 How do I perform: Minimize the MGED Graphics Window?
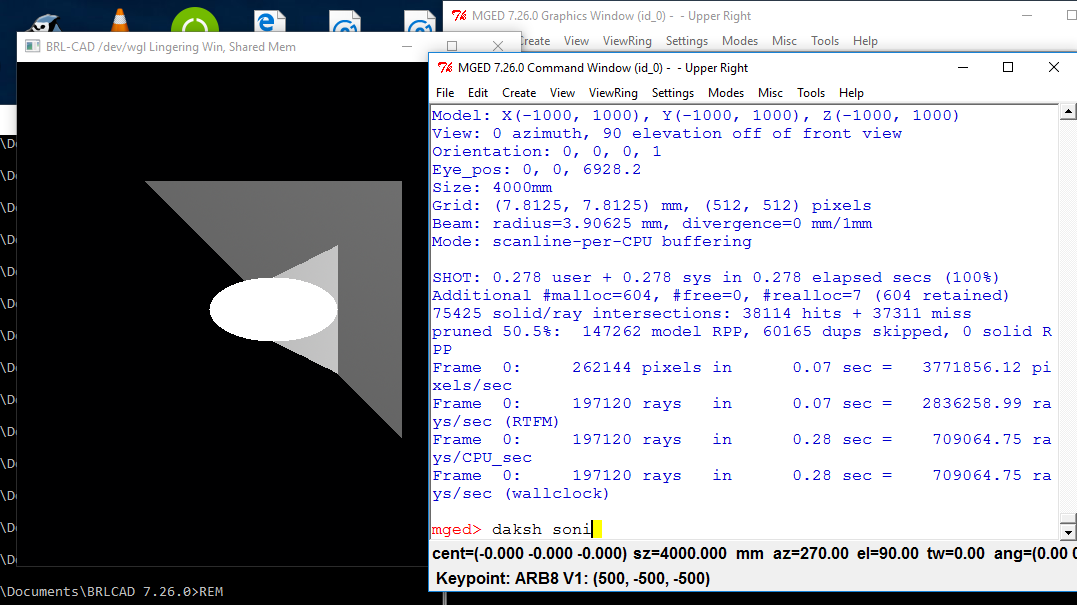click(x=1027, y=16)
